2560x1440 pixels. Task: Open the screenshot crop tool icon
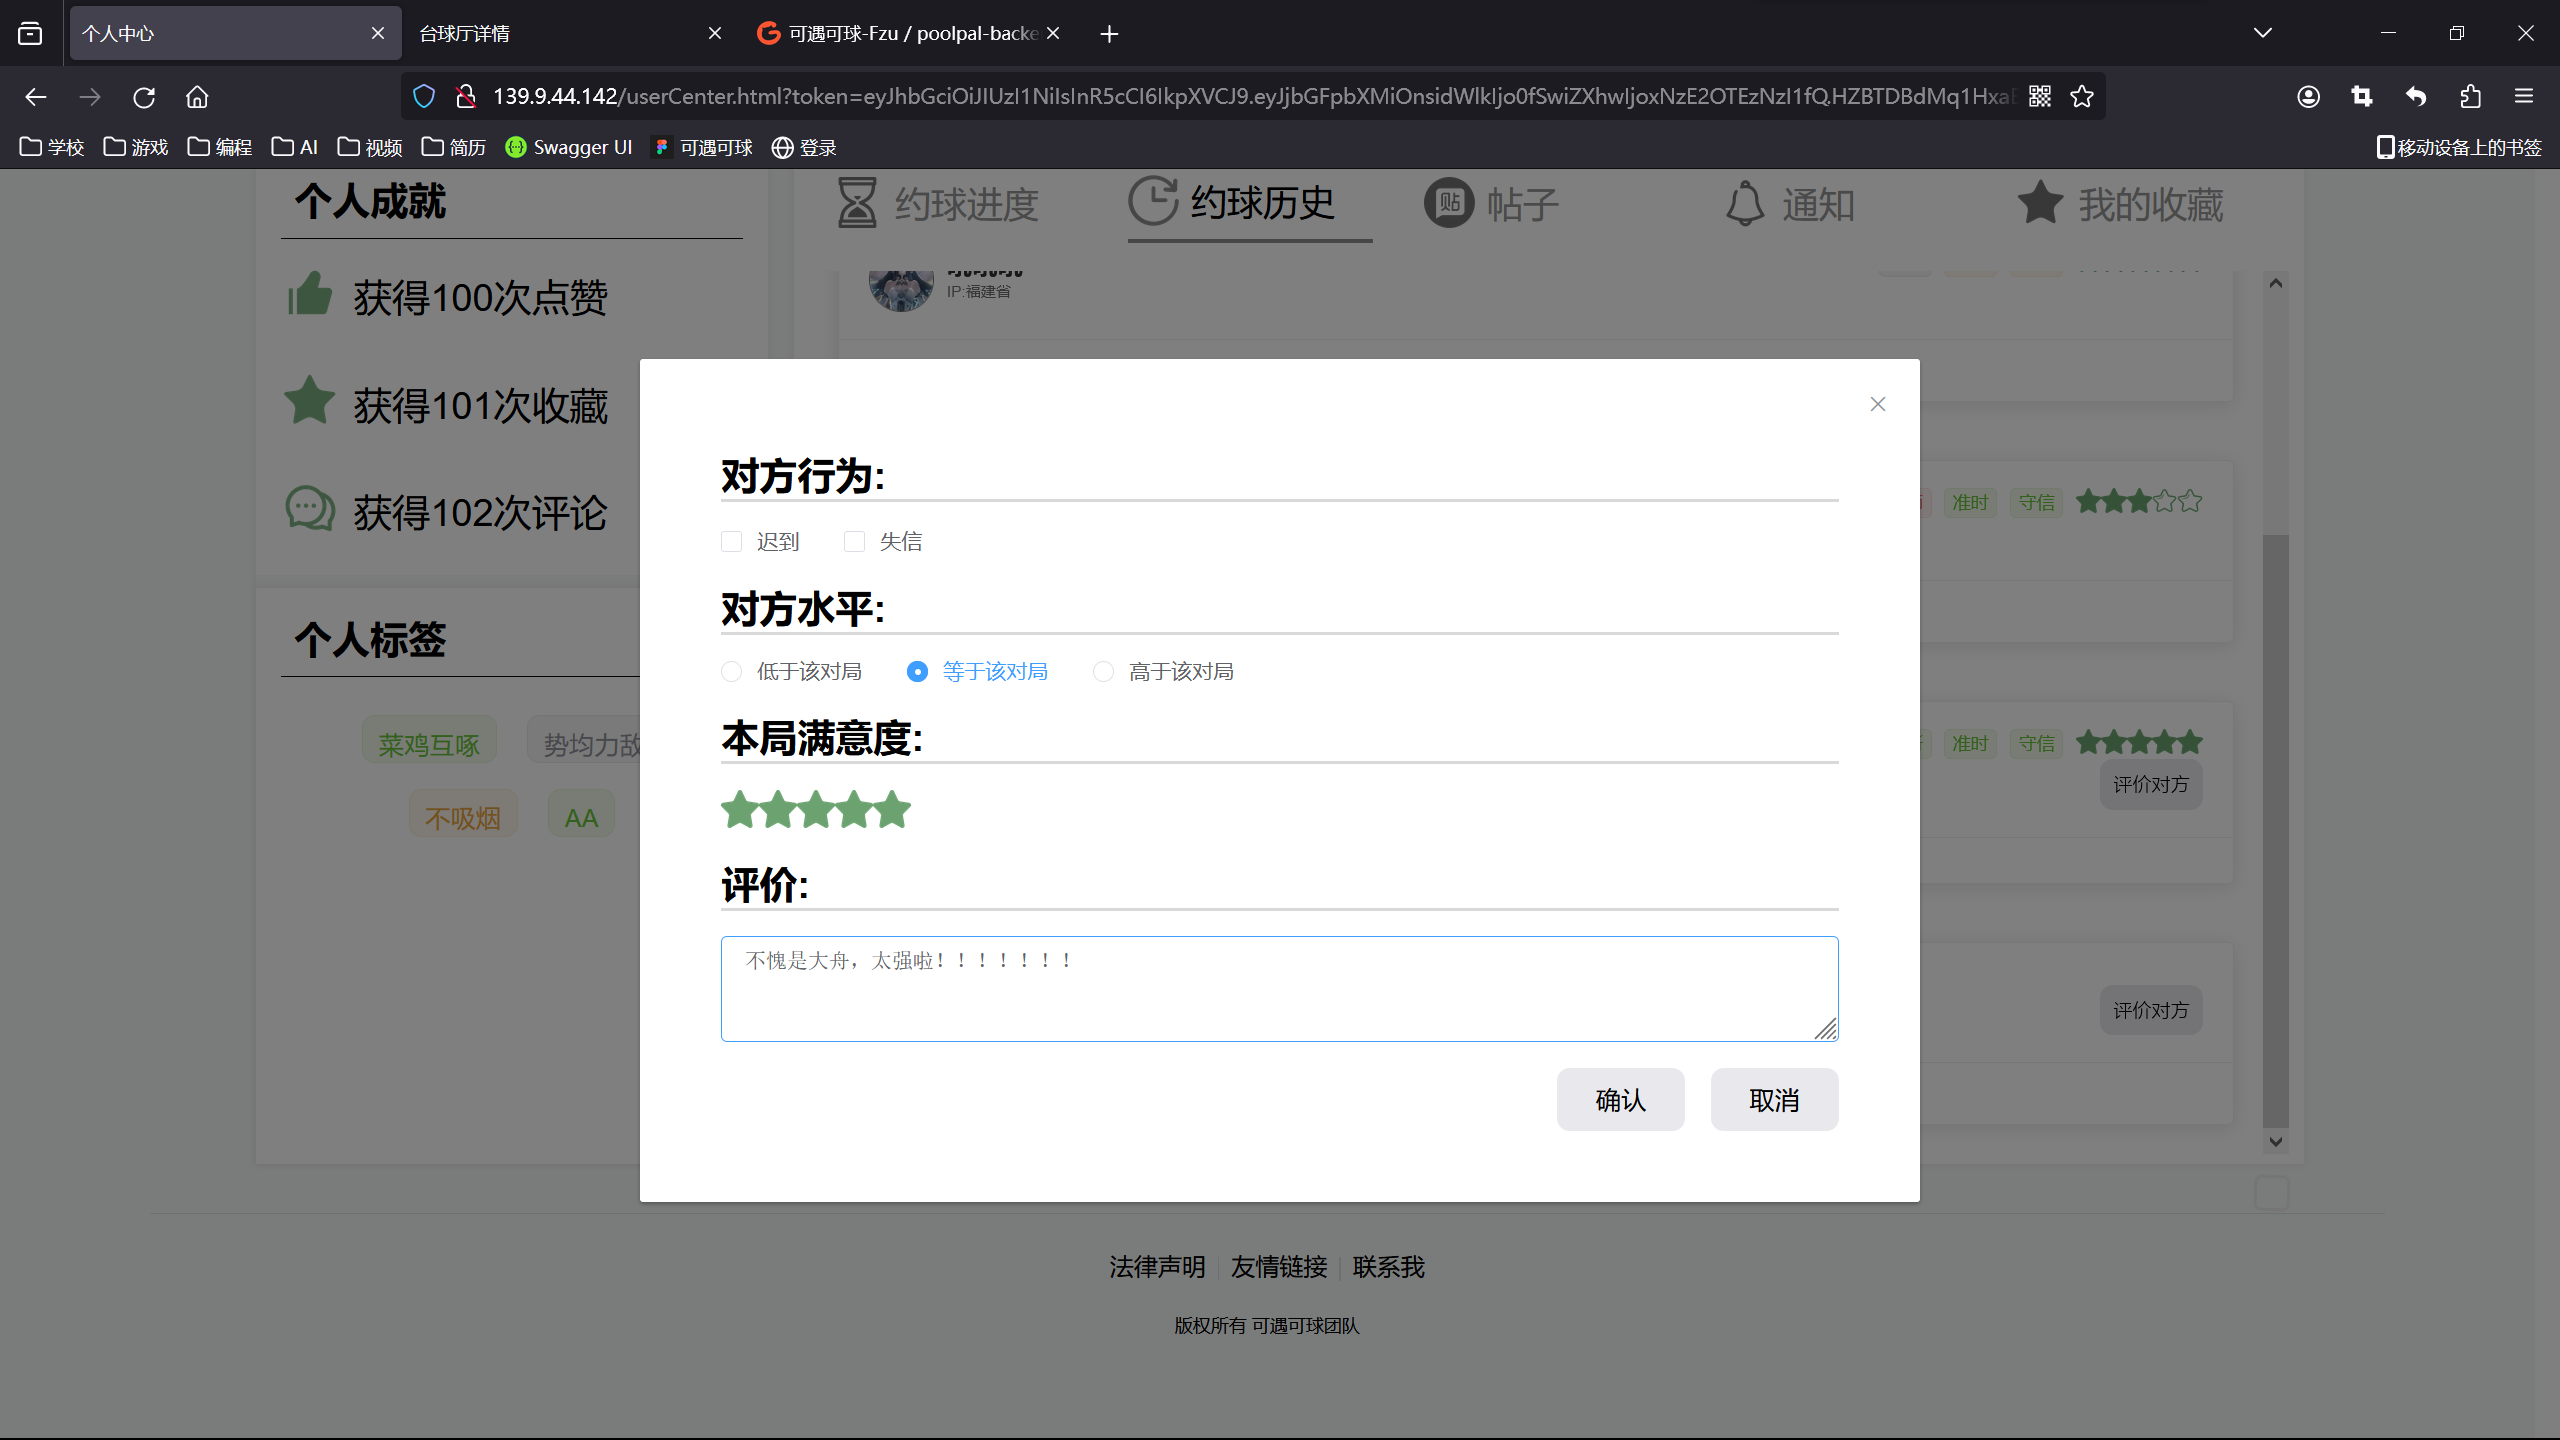[x=2362, y=96]
